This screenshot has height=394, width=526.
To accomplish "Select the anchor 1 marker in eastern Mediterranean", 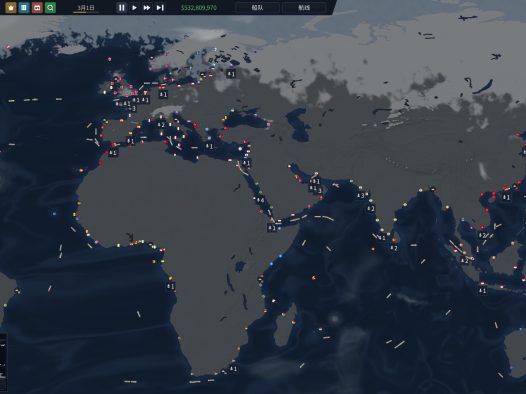I will point(209,146).
